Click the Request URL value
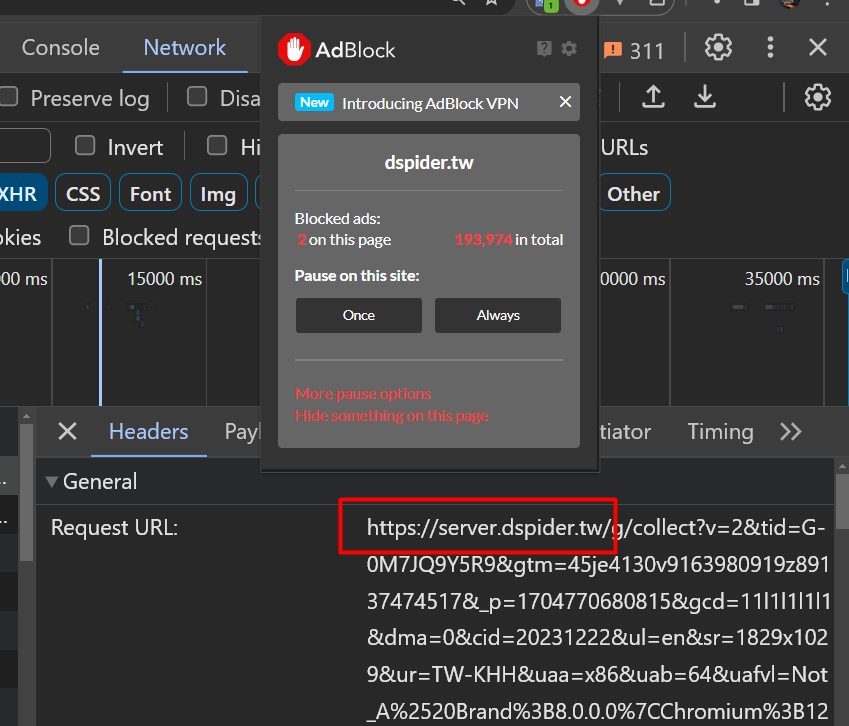Screen dimensions: 849x726 tap(598, 619)
